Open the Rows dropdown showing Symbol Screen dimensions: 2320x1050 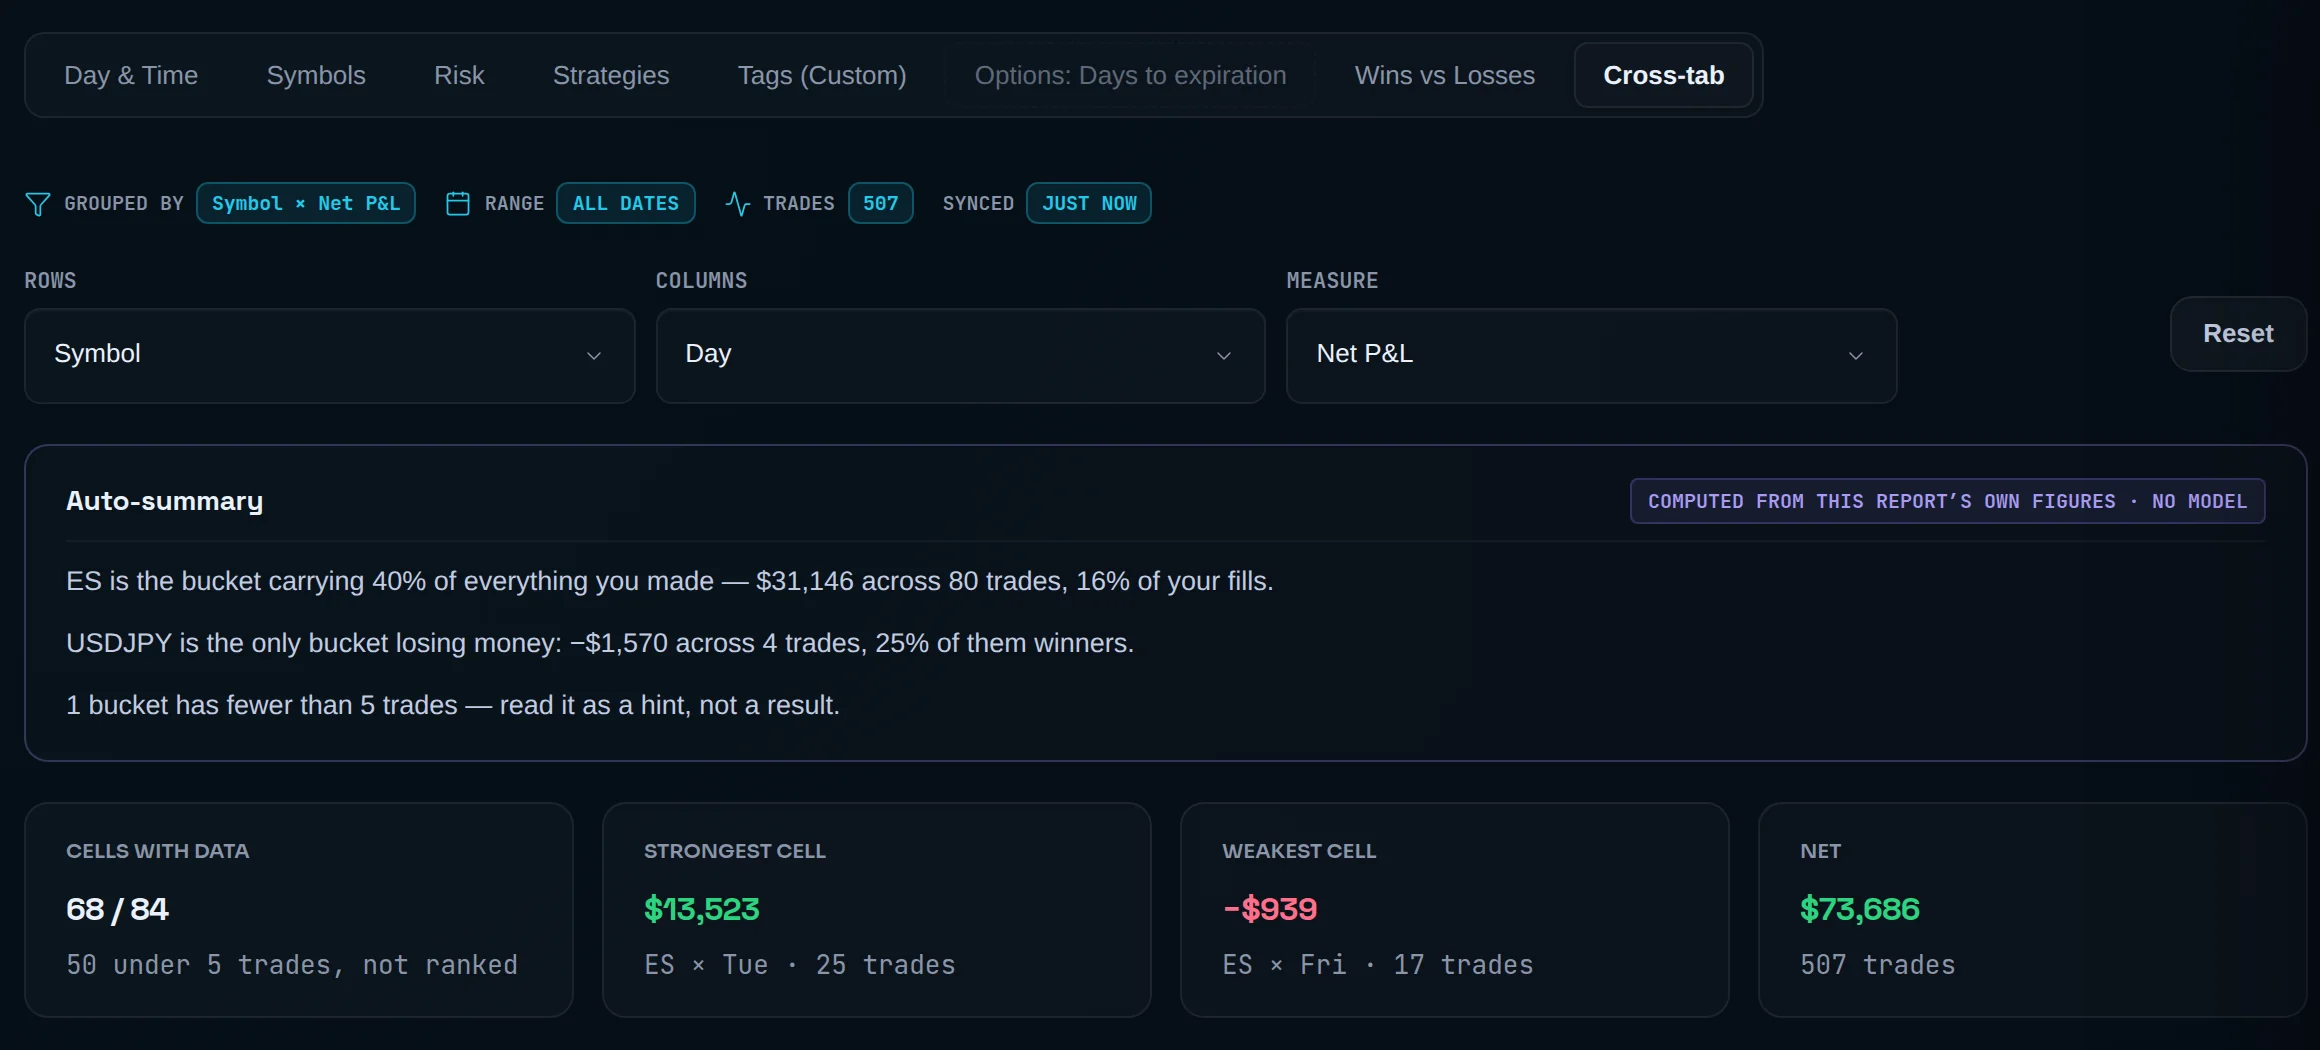coord(330,355)
